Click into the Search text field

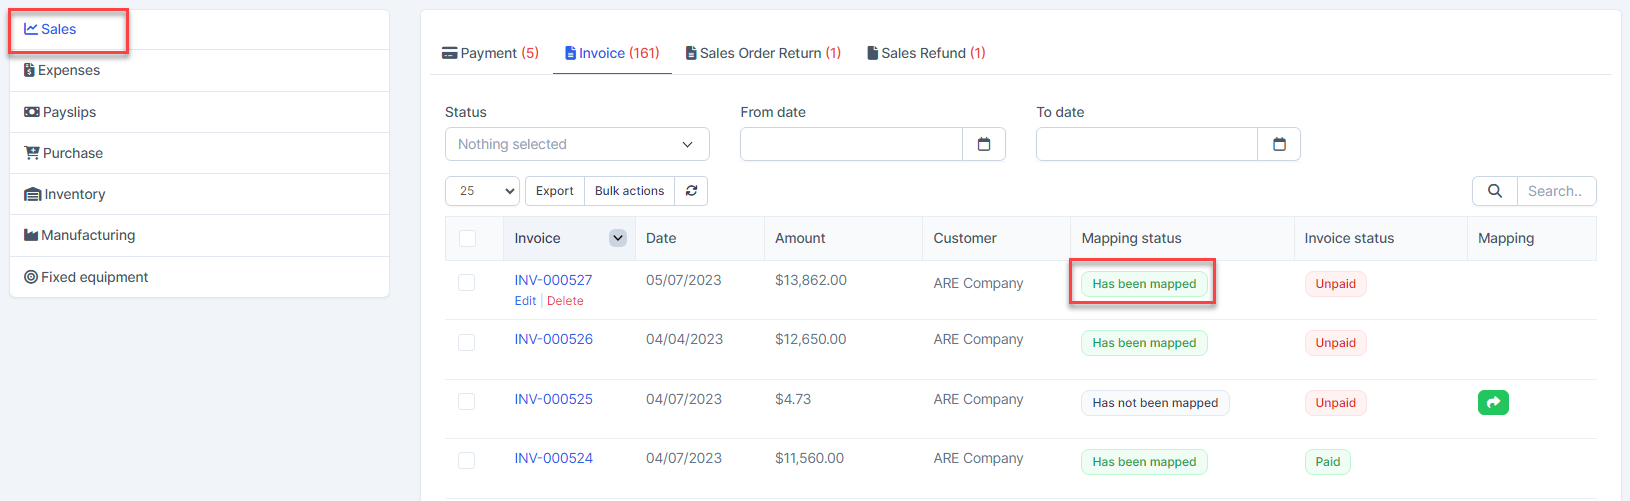coord(1555,191)
